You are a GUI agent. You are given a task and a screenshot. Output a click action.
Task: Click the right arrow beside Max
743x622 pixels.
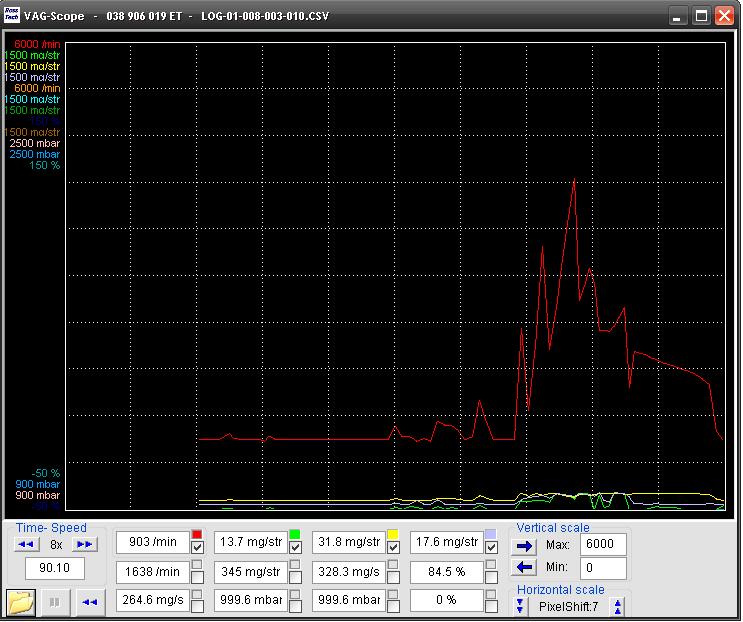(524, 546)
